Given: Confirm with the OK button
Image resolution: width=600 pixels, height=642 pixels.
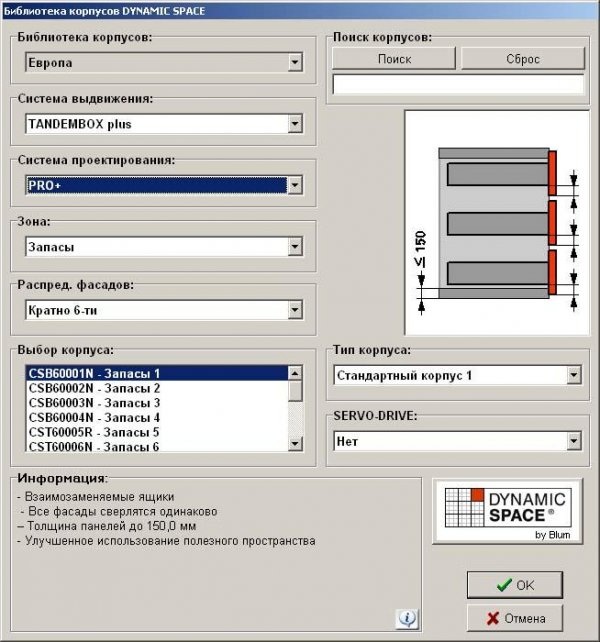Looking at the screenshot, I should tap(515, 585).
